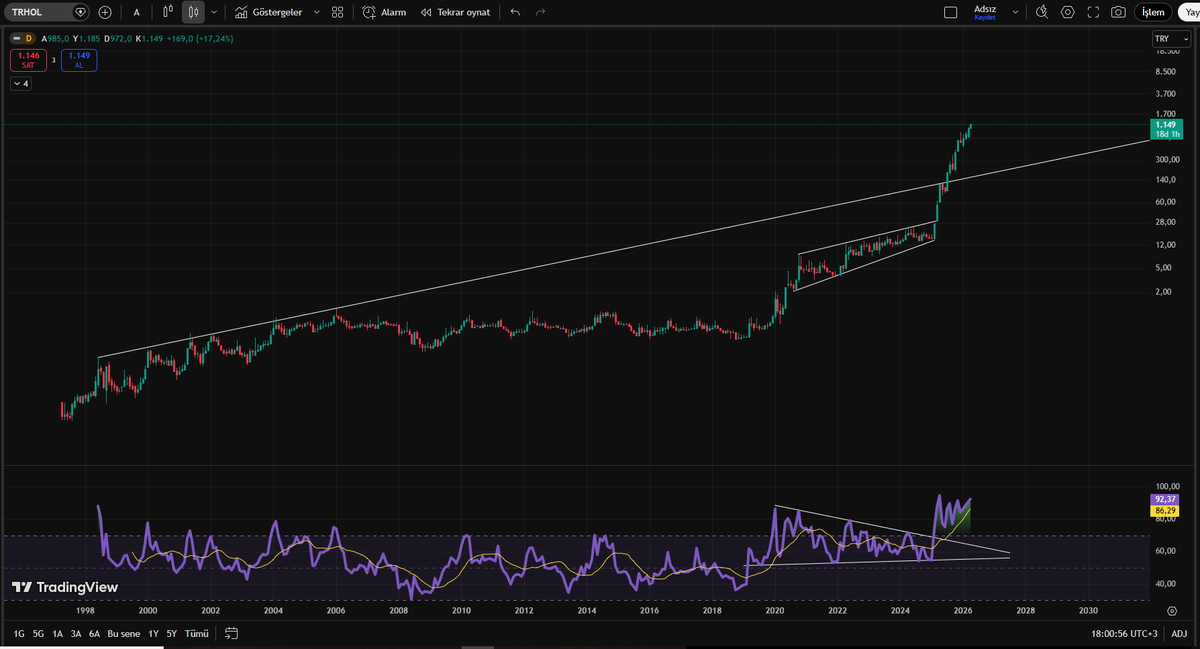The height and width of the screenshot is (649, 1200).
Task: Open the TRHOL symbol search box
Action: point(49,12)
